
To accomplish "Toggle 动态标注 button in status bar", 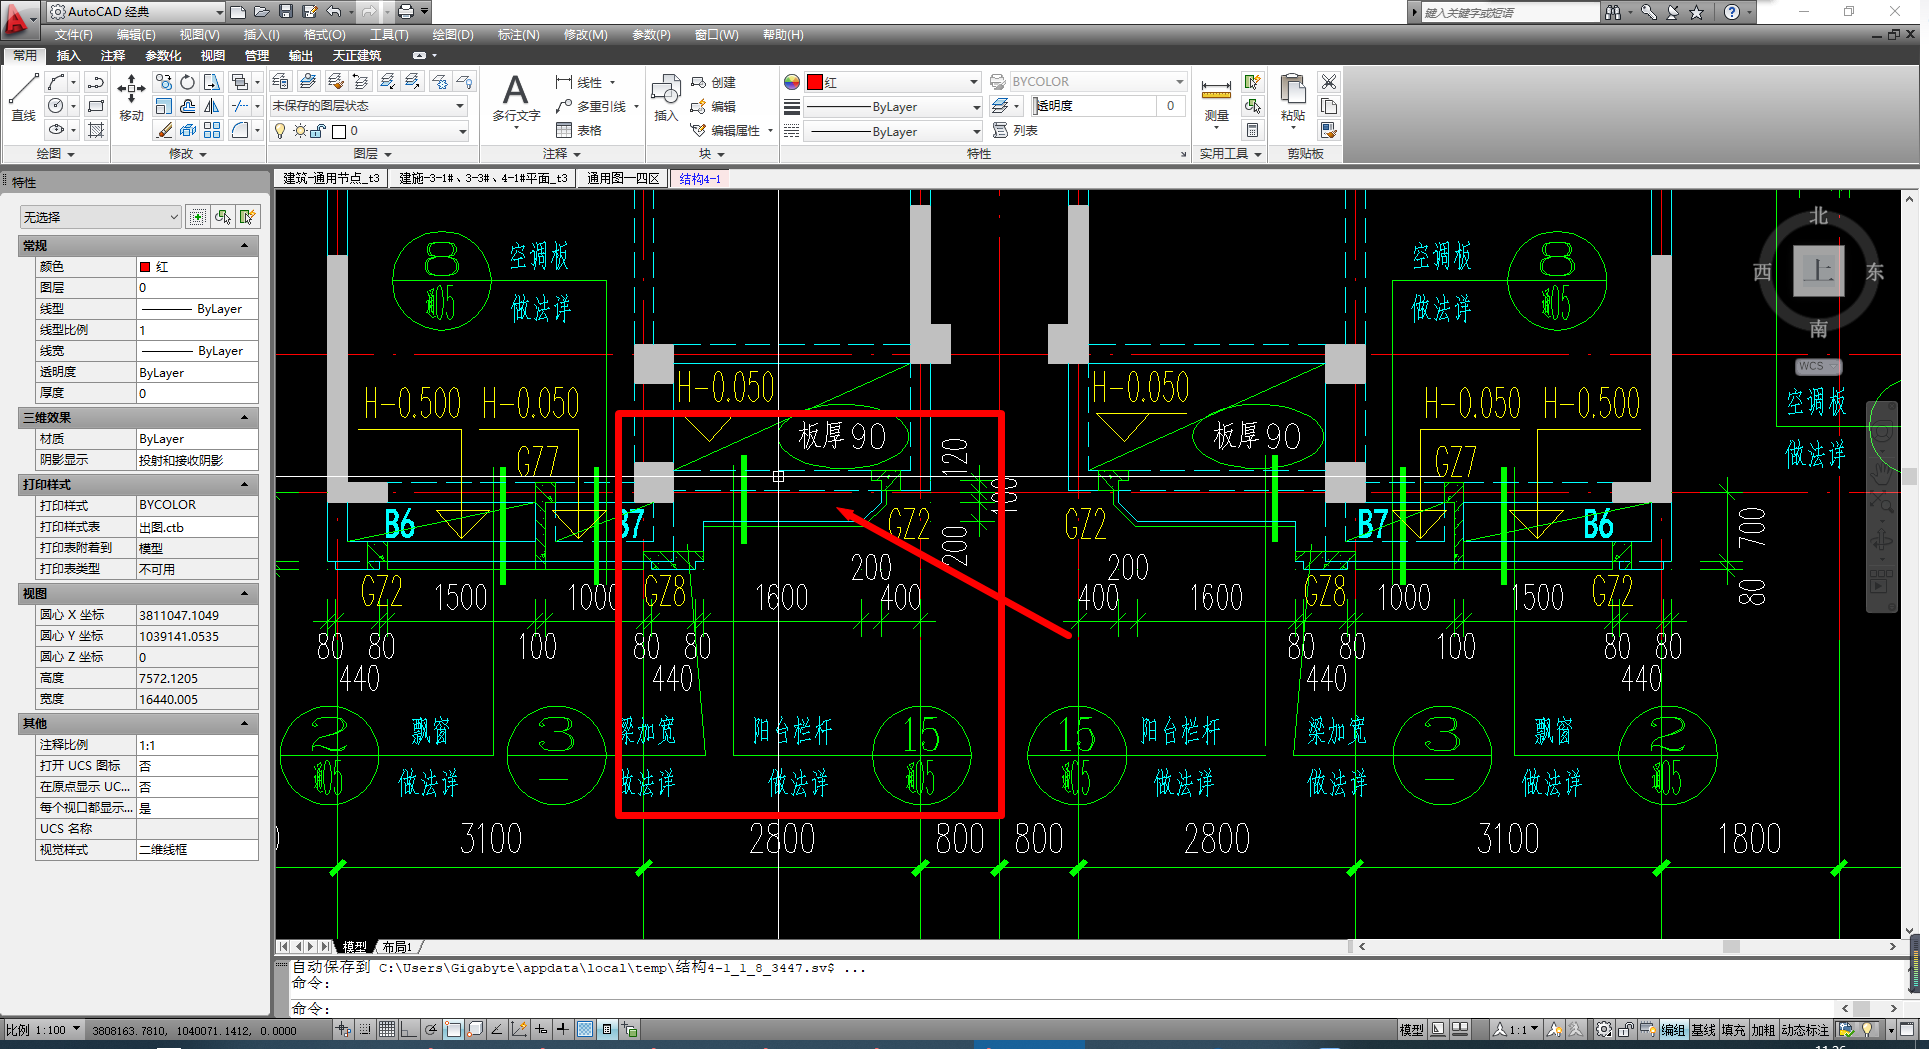I will click(1805, 1030).
